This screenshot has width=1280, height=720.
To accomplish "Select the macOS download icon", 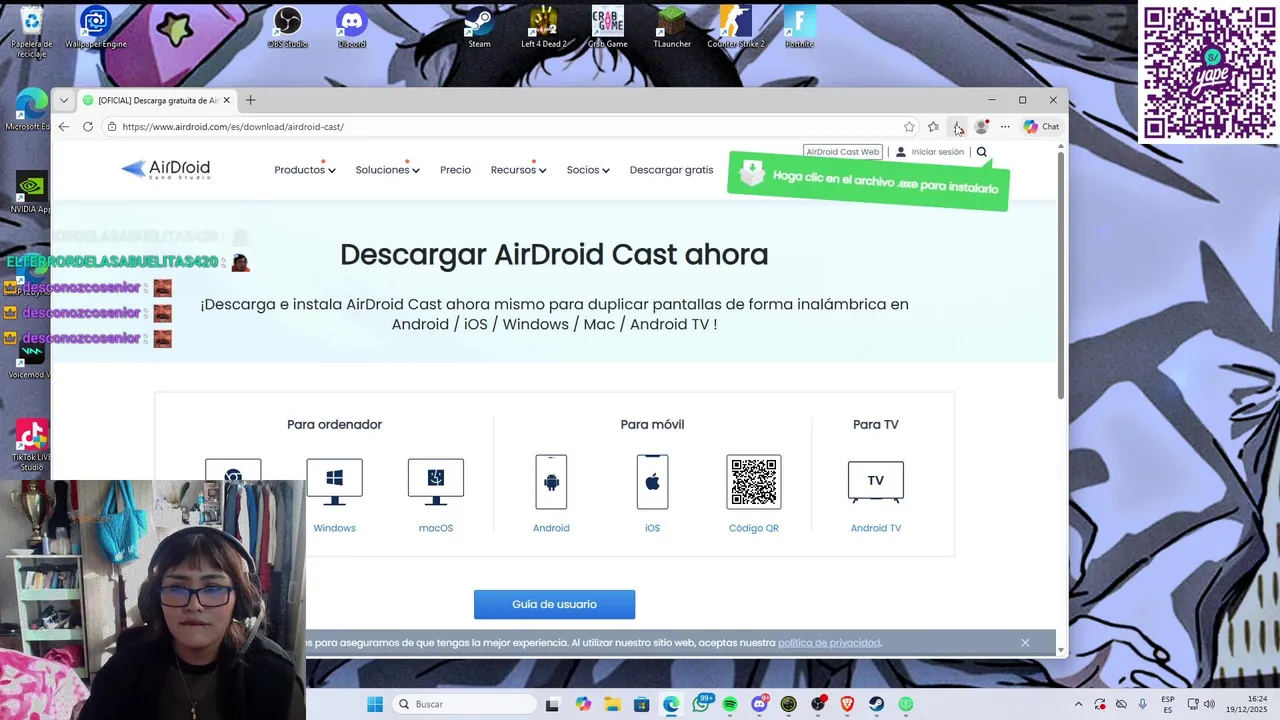I will 435,482.
